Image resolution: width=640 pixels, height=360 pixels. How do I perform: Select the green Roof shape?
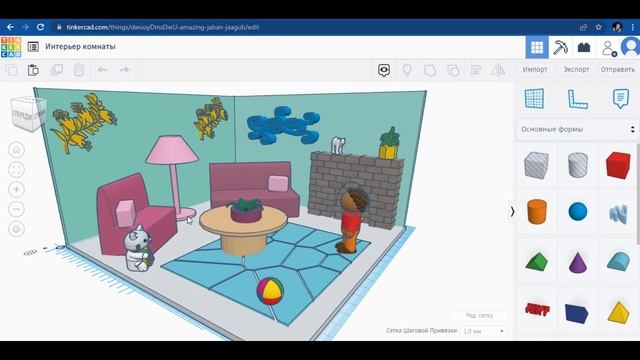pyautogui.click(x=536, y=261)
